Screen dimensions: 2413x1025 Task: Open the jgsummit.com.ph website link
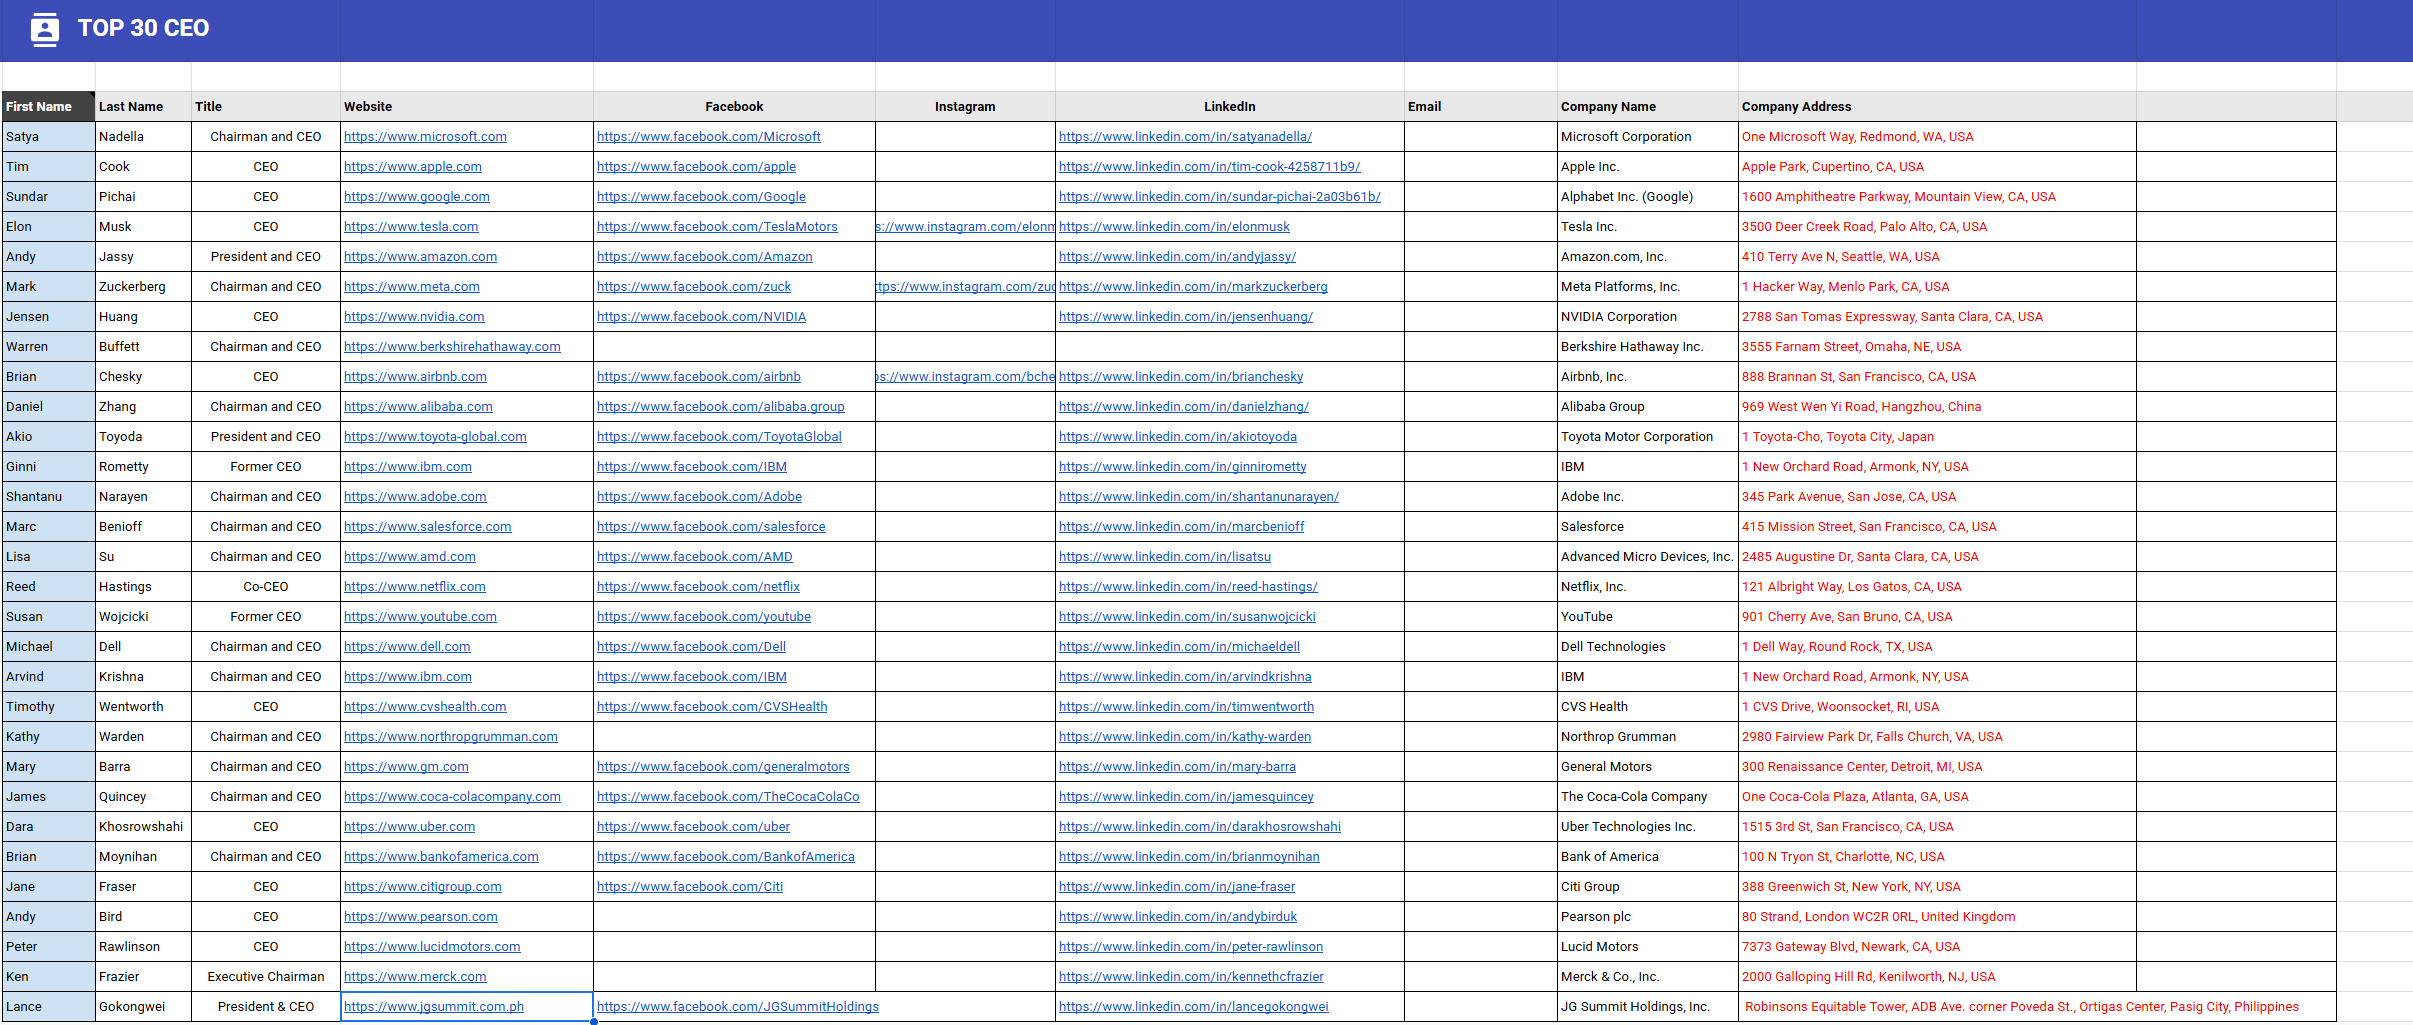434,1007
